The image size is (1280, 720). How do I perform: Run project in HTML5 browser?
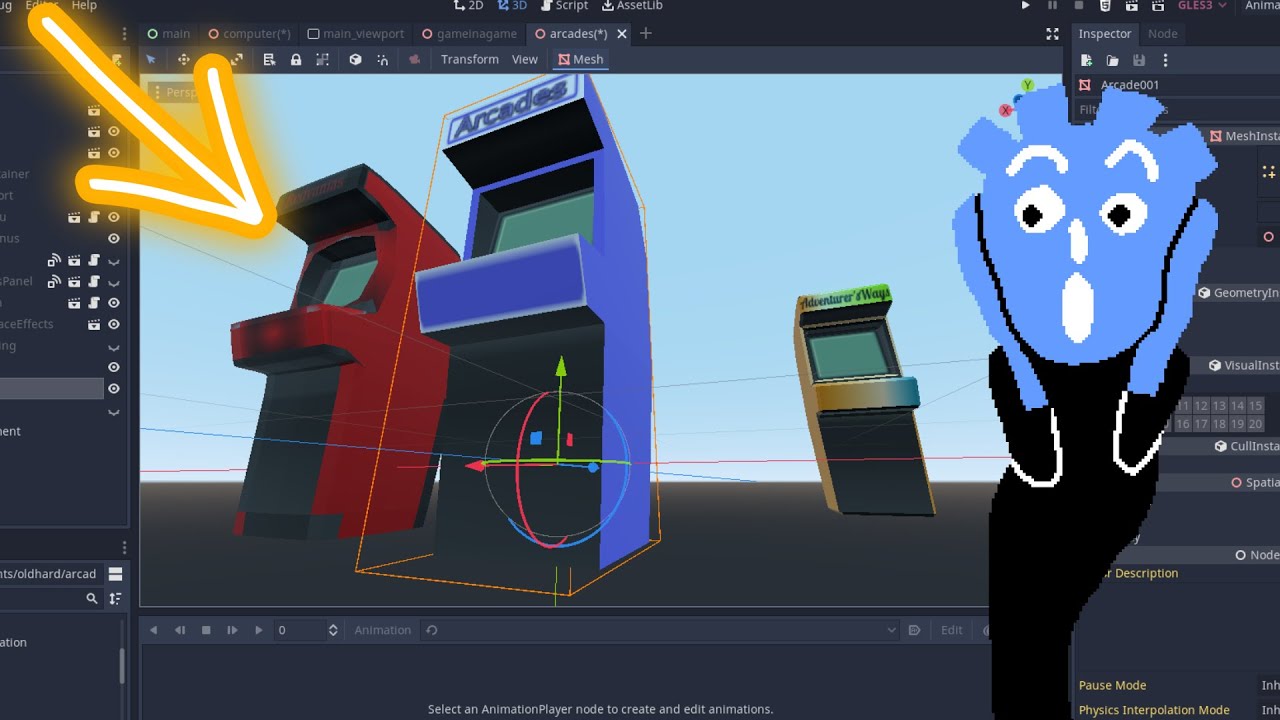(x=1104, y=6)
